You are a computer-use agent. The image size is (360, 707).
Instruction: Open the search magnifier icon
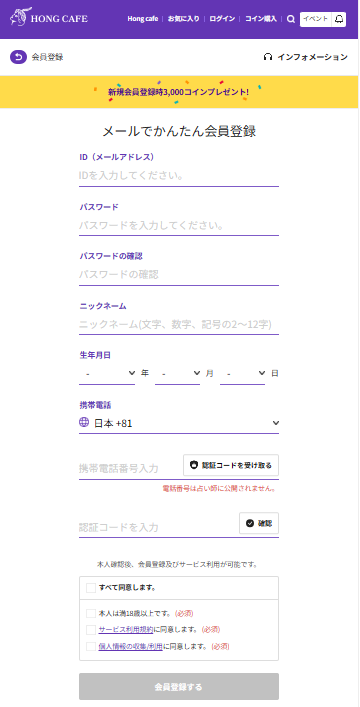291,19
